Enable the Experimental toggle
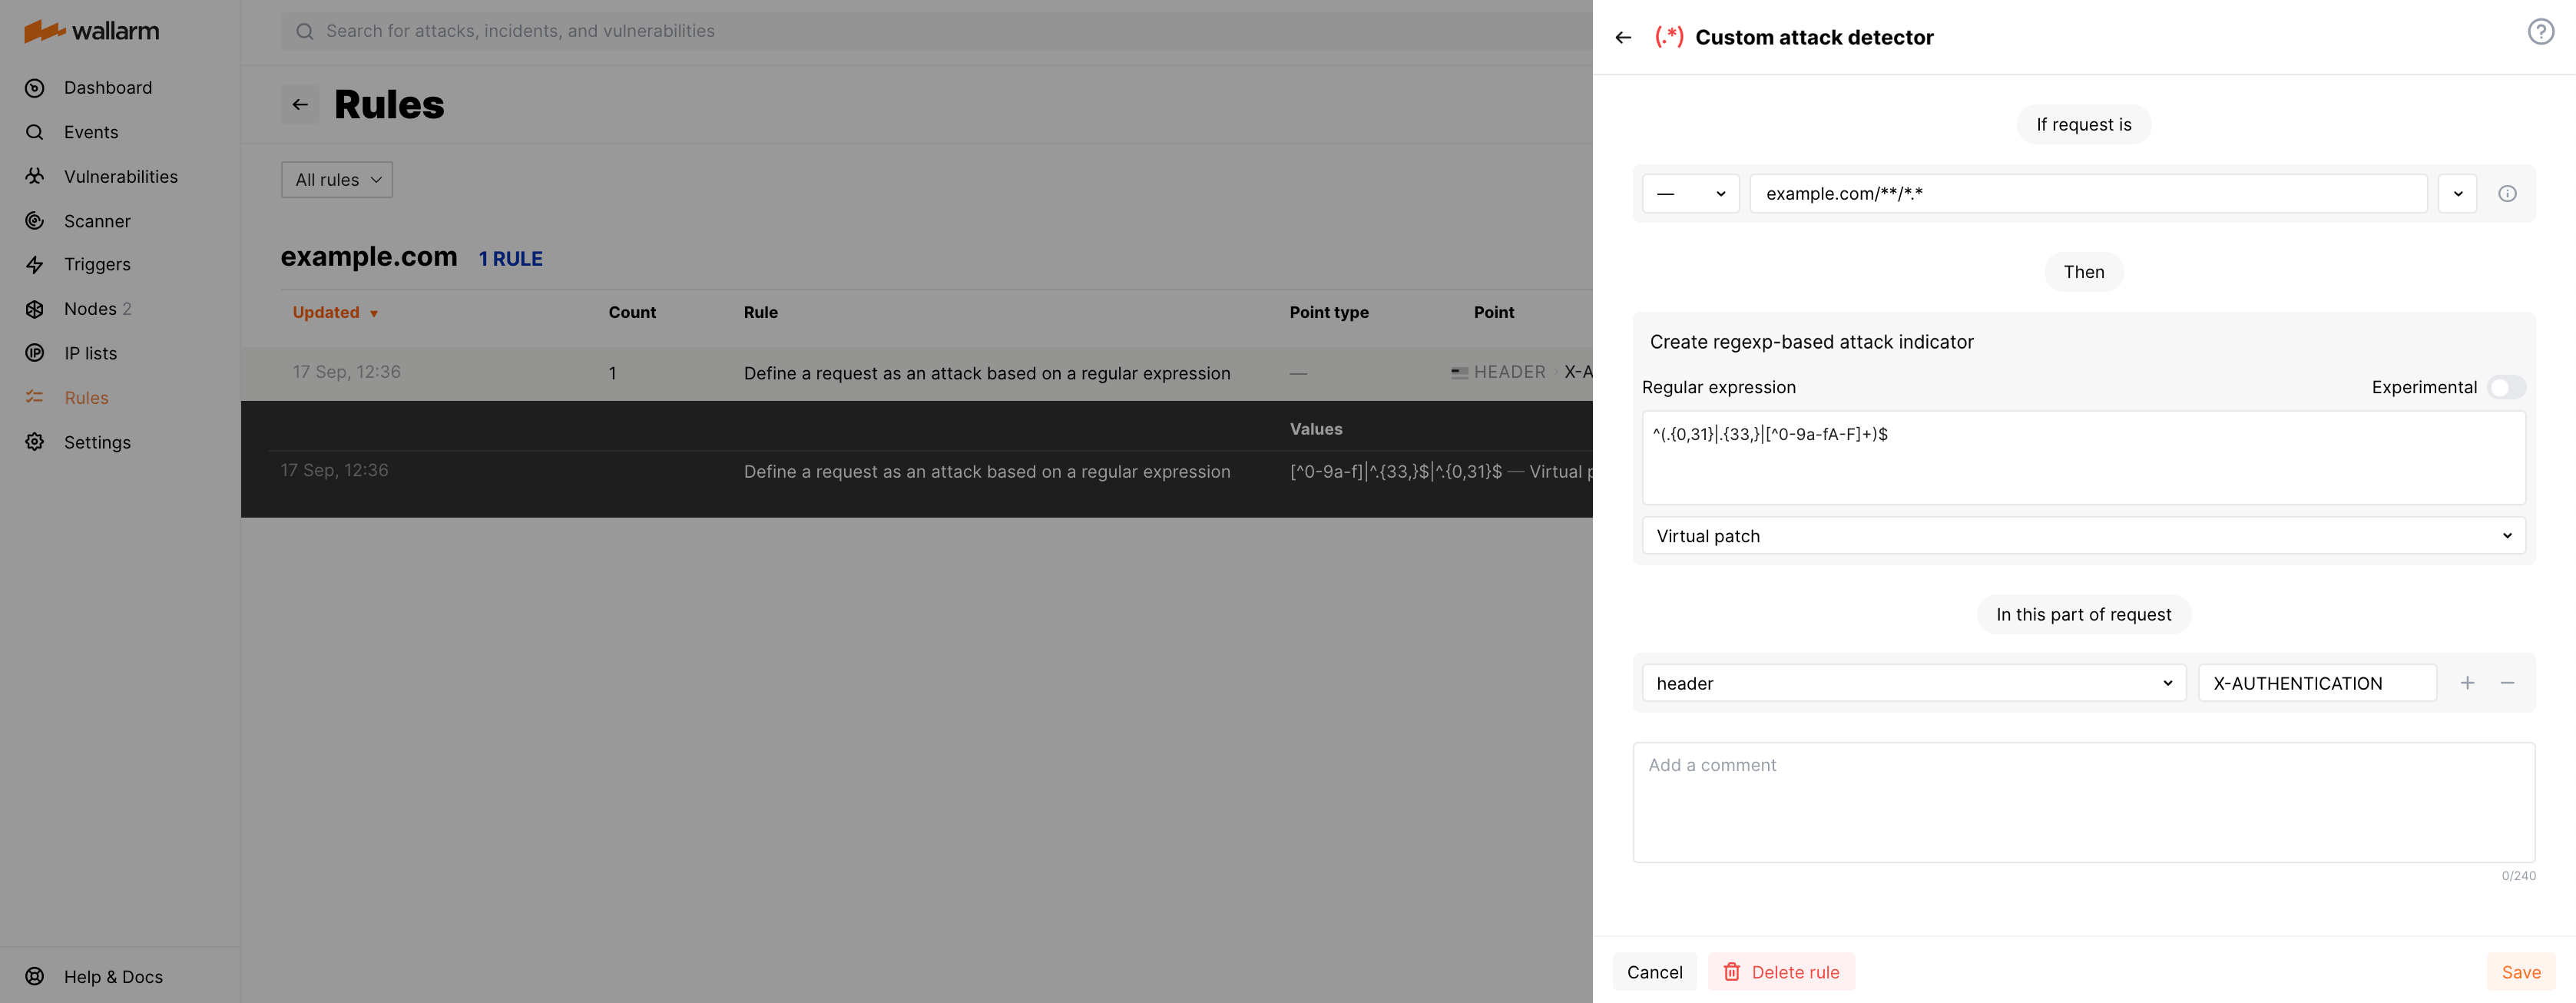 click(2506, 387)
